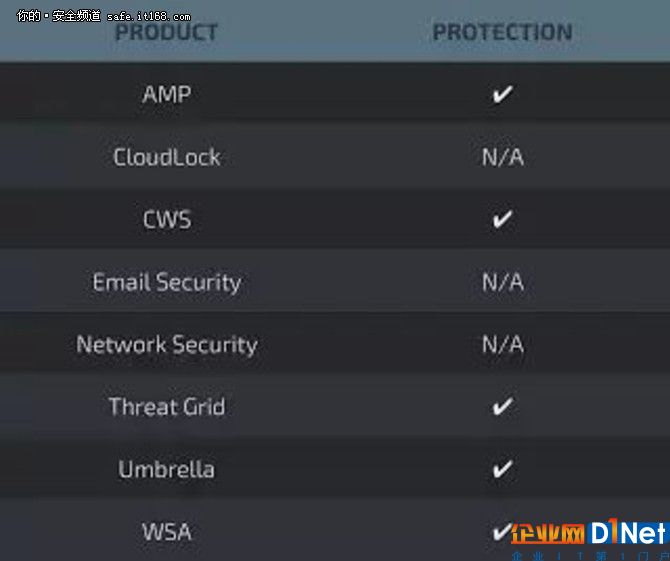Select the Network Security row label
Screen dimensions: 670x561
pos(167,344)
